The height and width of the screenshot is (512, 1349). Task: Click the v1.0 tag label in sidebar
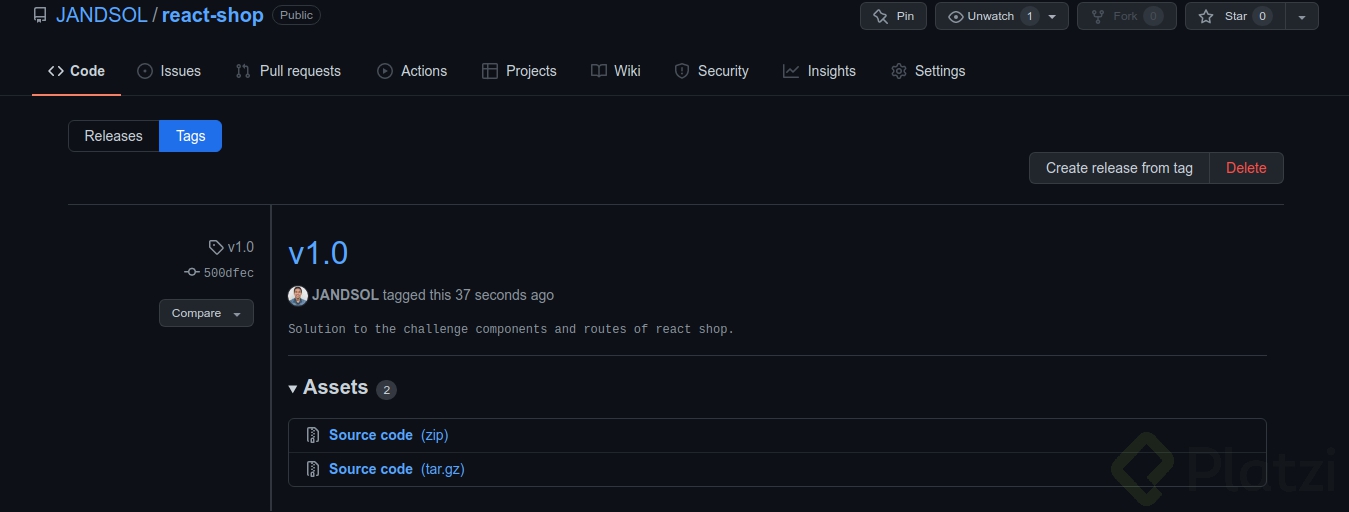[x=231, y=247]
